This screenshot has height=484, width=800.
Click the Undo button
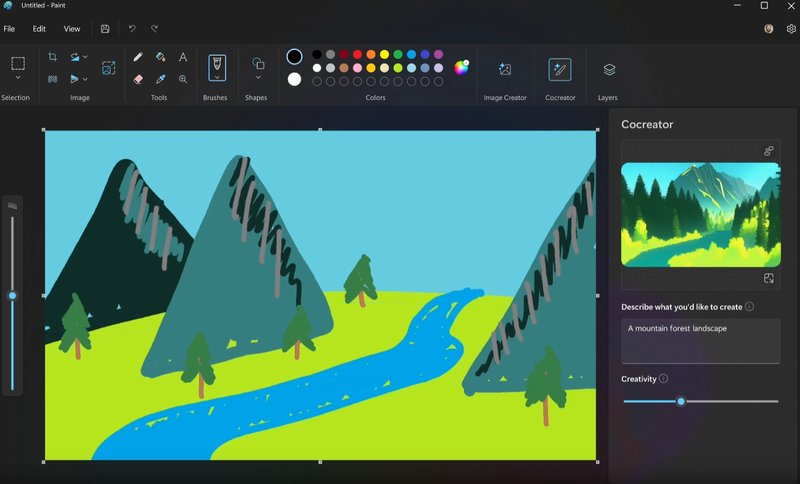(x=132, y=29)
